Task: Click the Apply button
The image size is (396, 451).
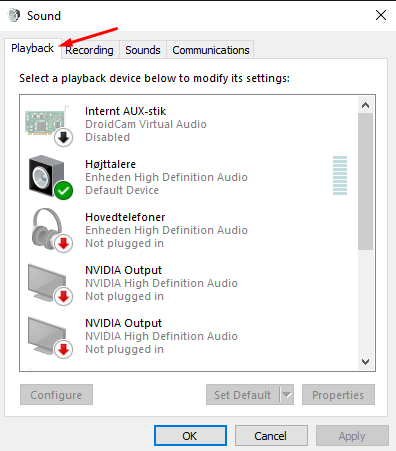Action: 352,435
